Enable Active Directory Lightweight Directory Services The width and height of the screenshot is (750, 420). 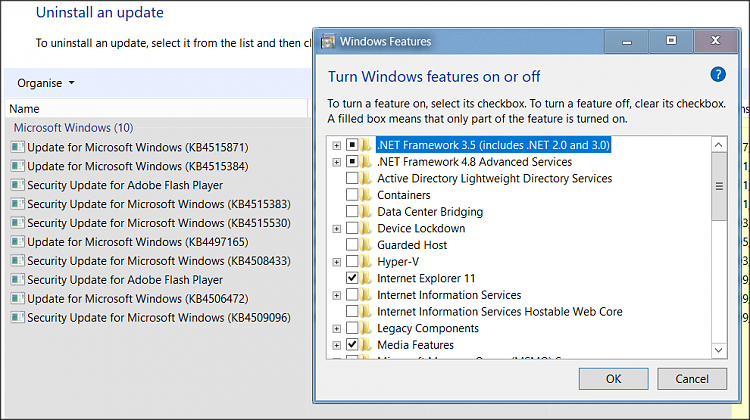[352, 178]
